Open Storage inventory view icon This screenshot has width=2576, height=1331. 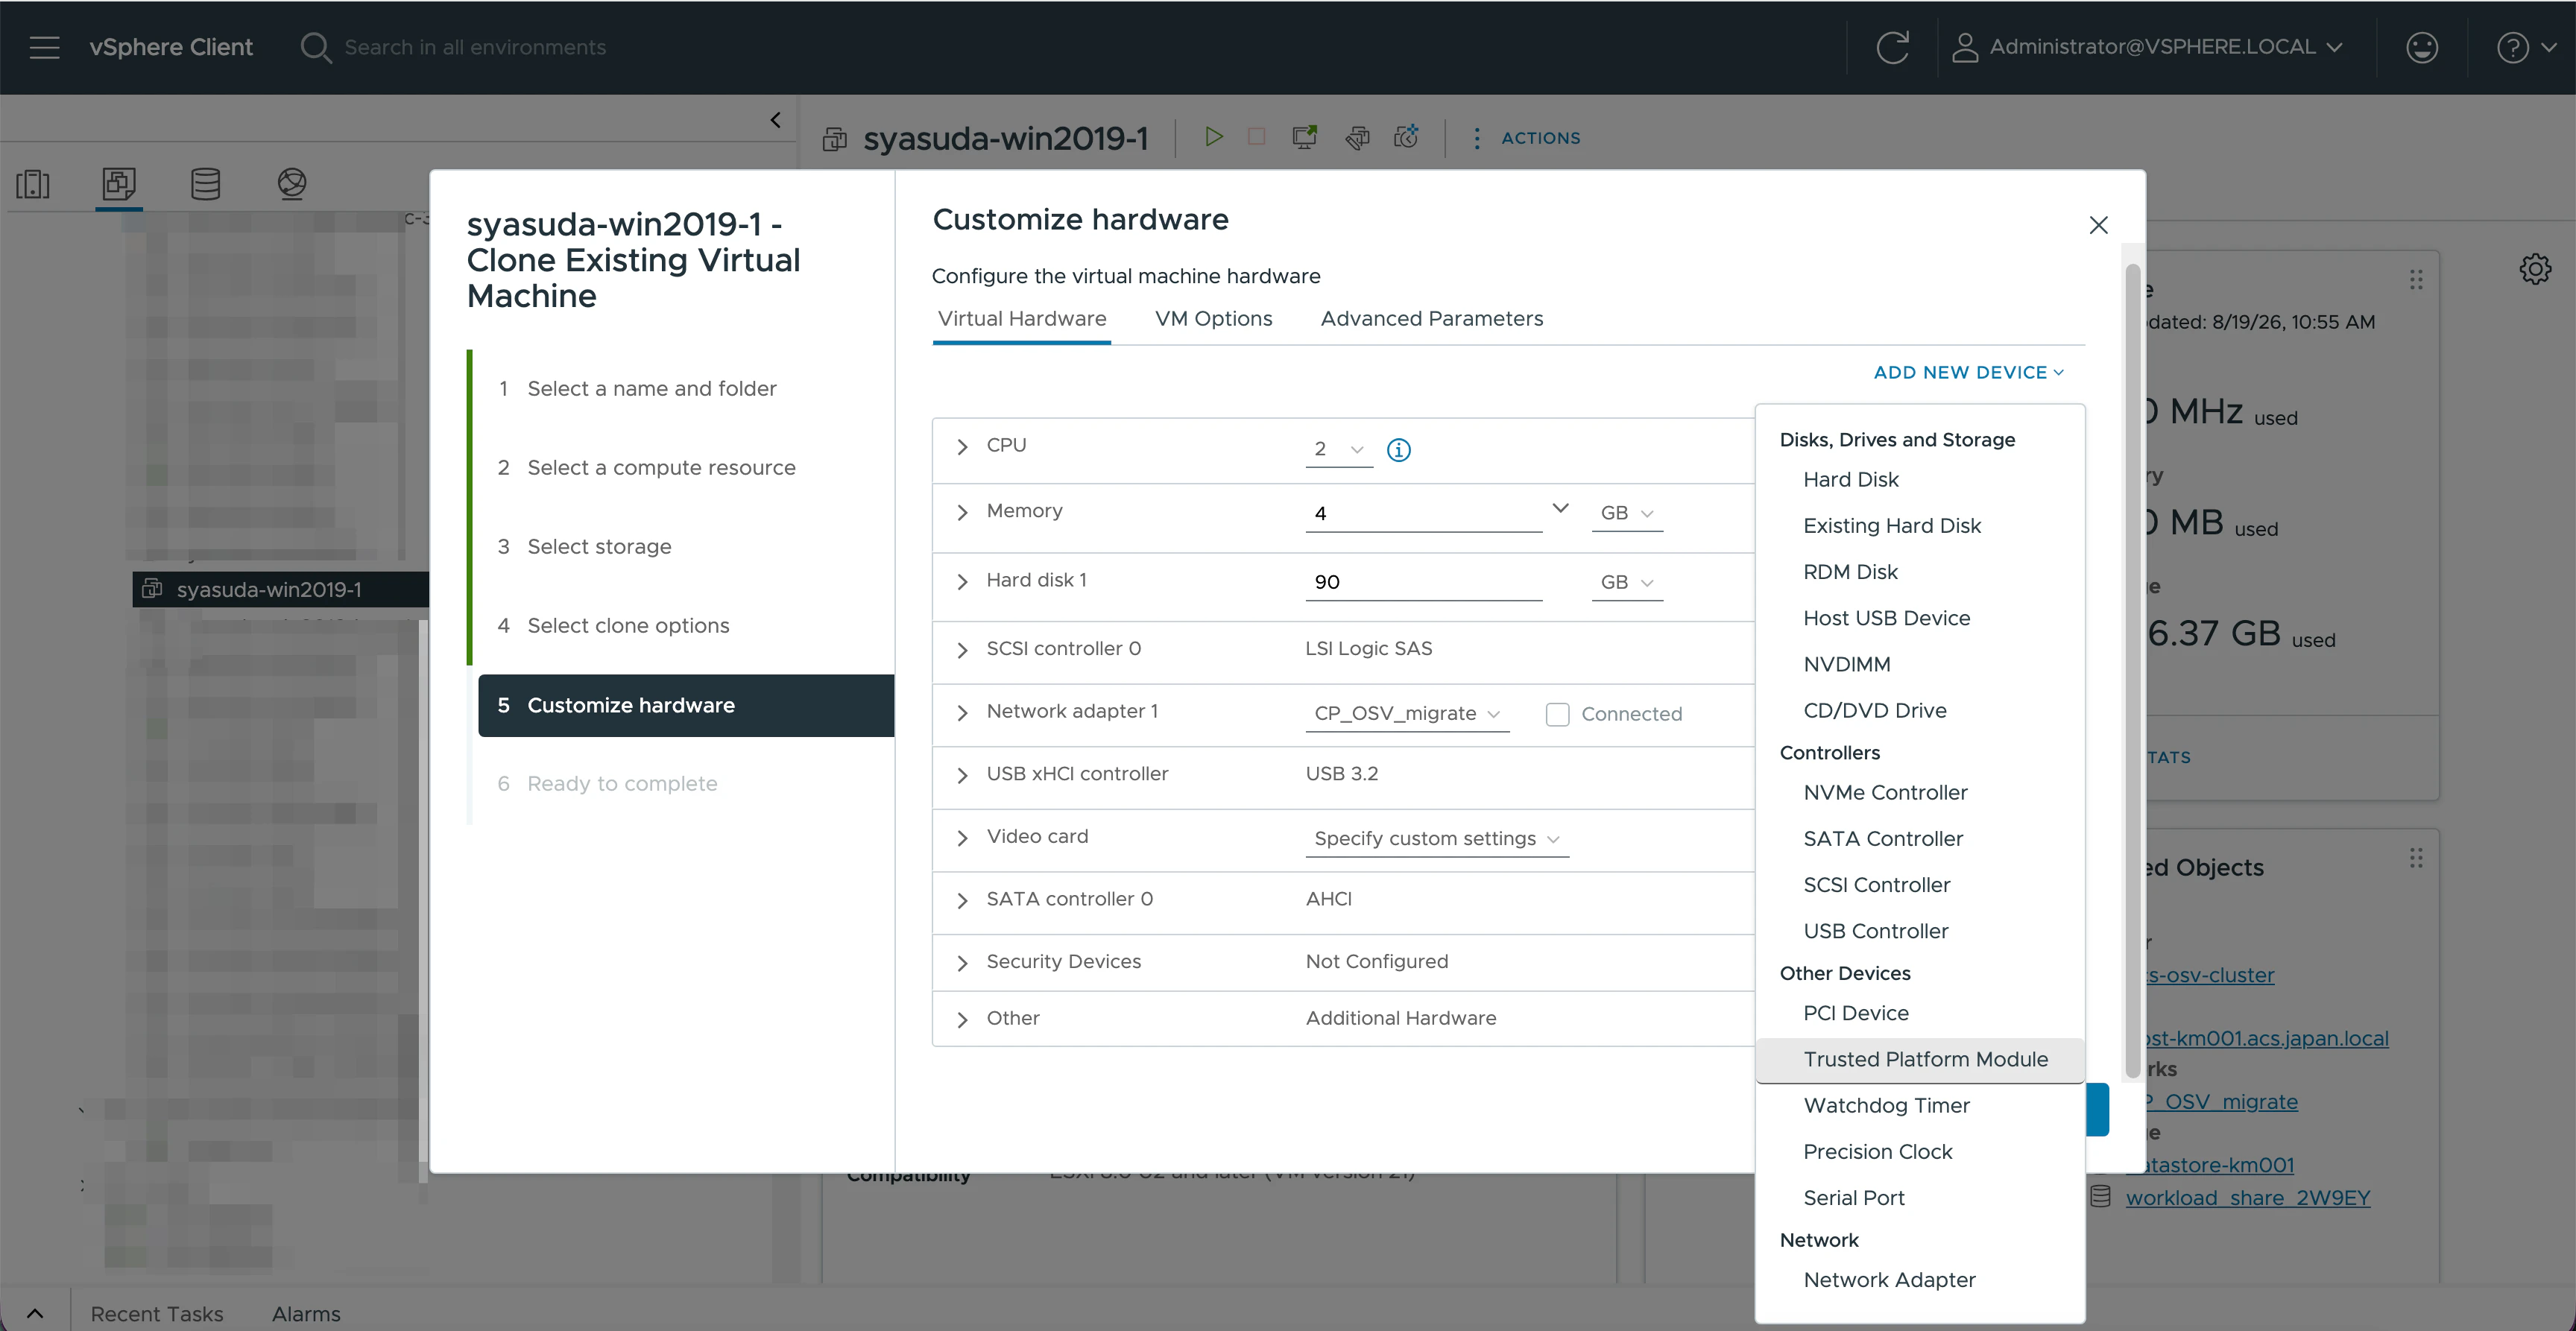pyautogui.click(x=205, y=184)
